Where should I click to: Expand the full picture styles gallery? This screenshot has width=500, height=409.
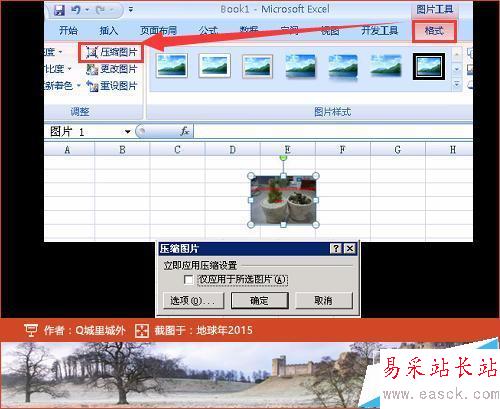(457, 85)
